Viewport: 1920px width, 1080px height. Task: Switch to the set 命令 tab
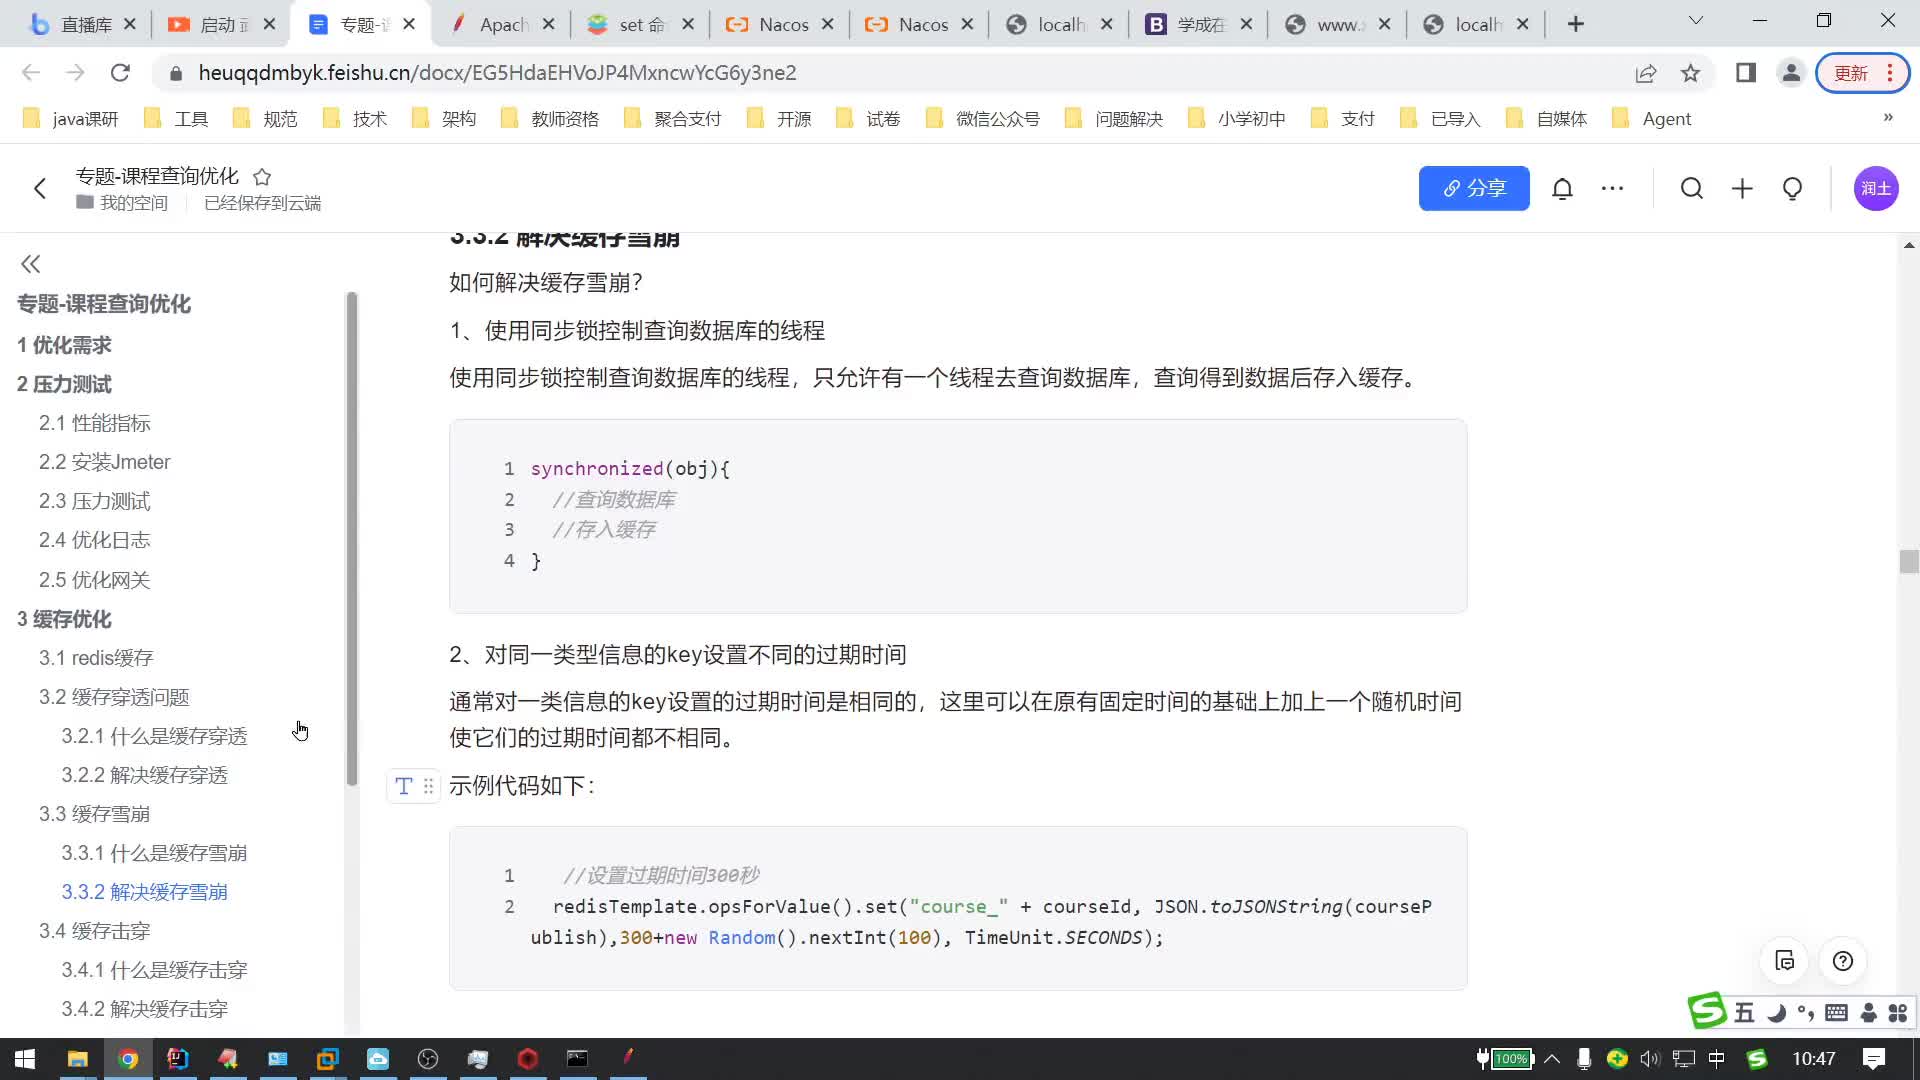click(x=640, y=24)
